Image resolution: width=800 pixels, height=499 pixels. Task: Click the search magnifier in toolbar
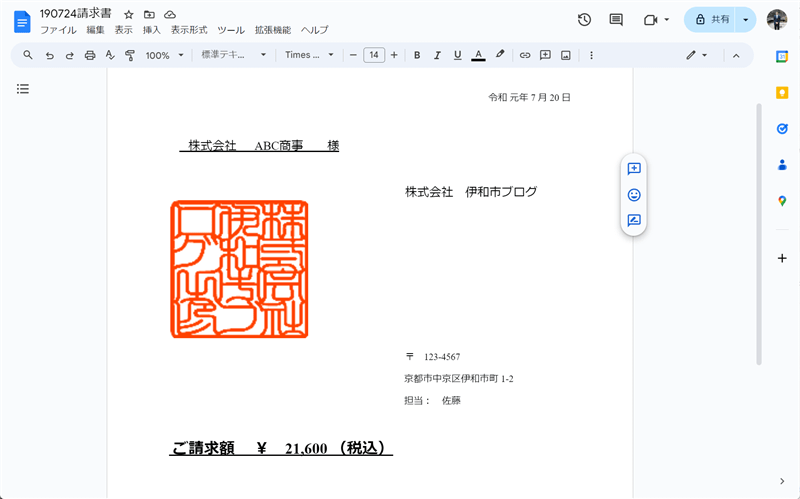(x=28, y=55)
